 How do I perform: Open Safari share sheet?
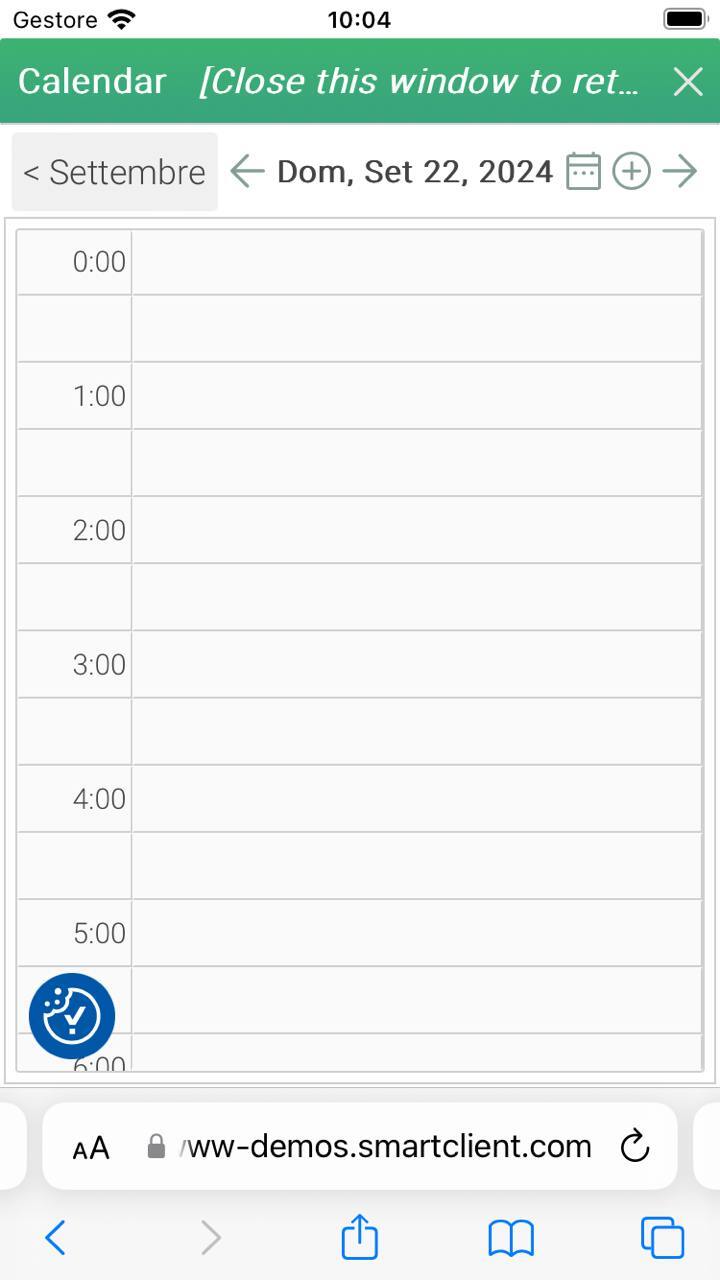(360, 1238)
